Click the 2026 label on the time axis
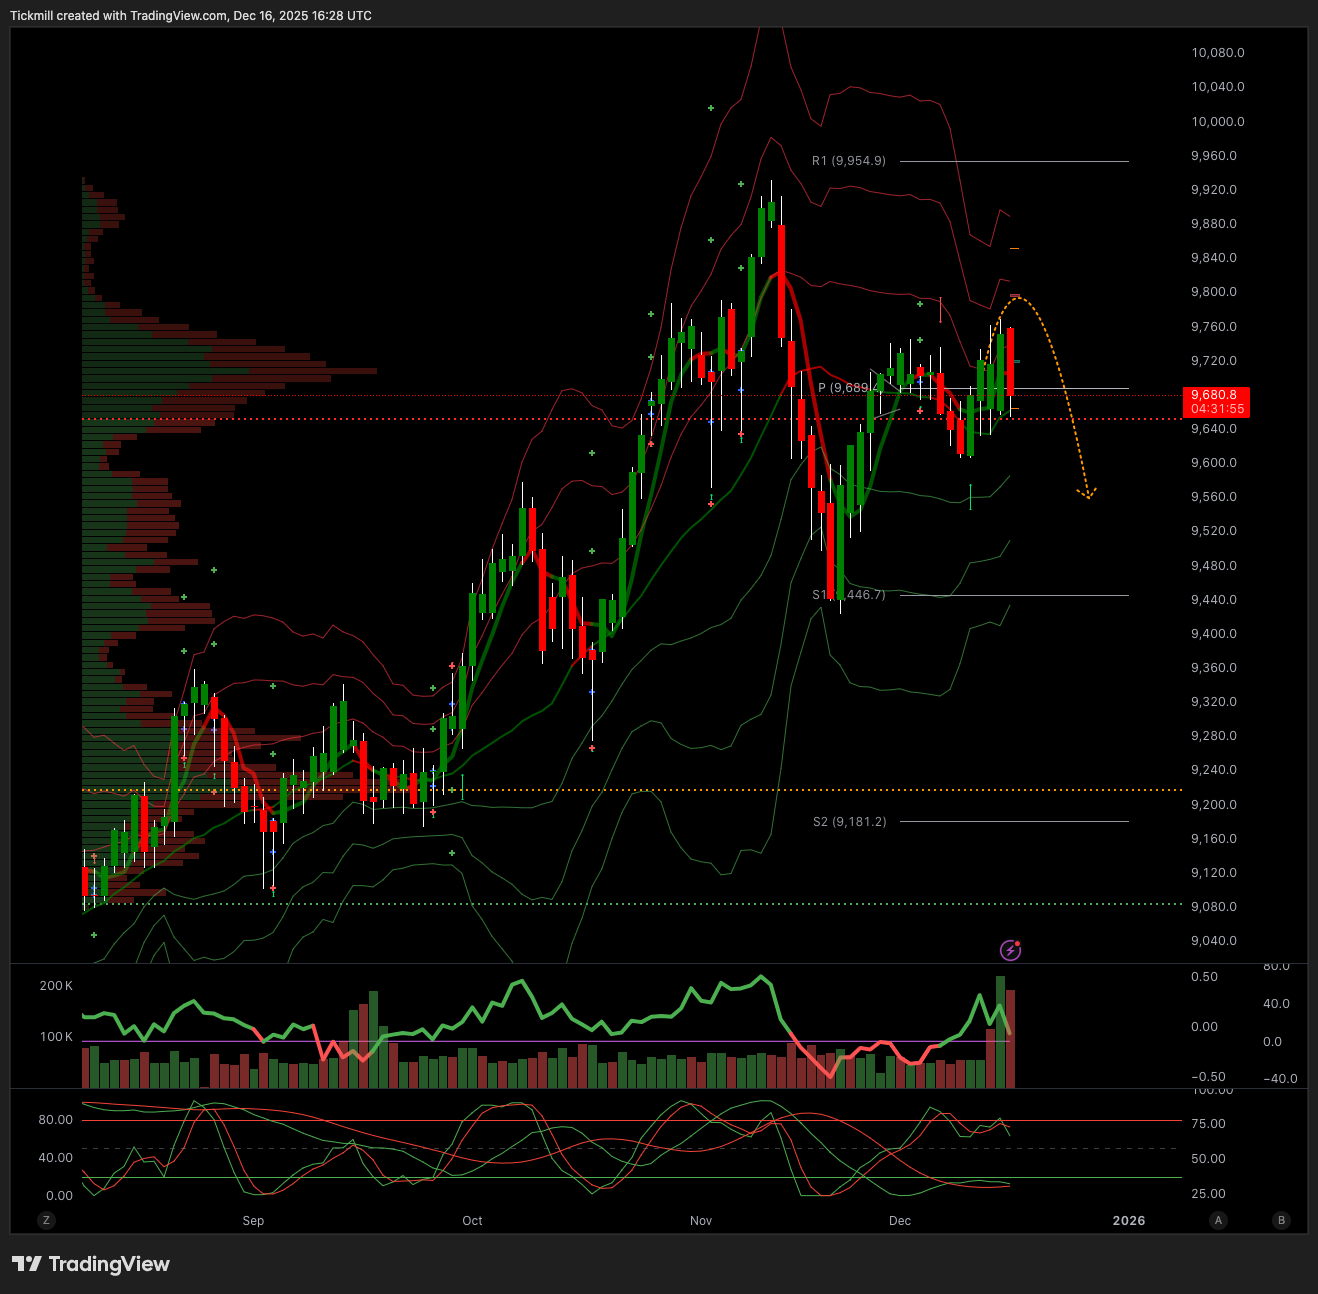1318x1294 pixels. point(1129,1220)
